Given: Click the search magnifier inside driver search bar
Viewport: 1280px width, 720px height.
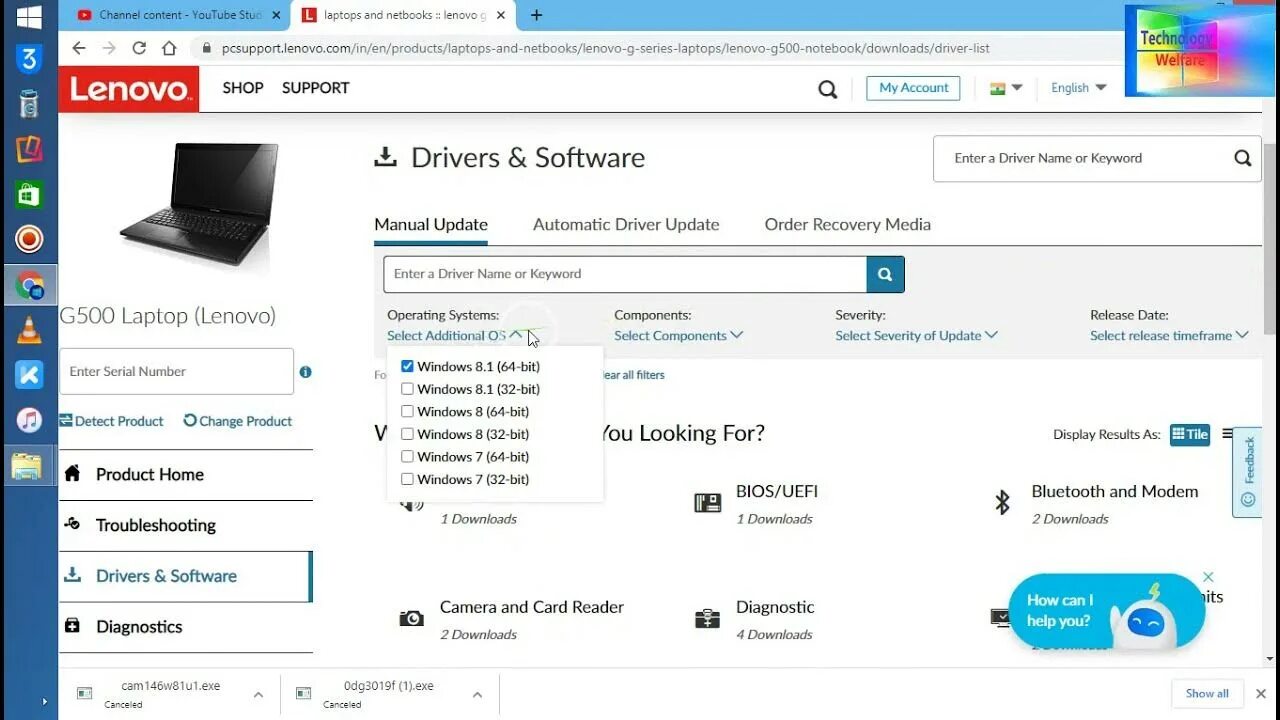Looking at the screenshot, I should (884, 273).
